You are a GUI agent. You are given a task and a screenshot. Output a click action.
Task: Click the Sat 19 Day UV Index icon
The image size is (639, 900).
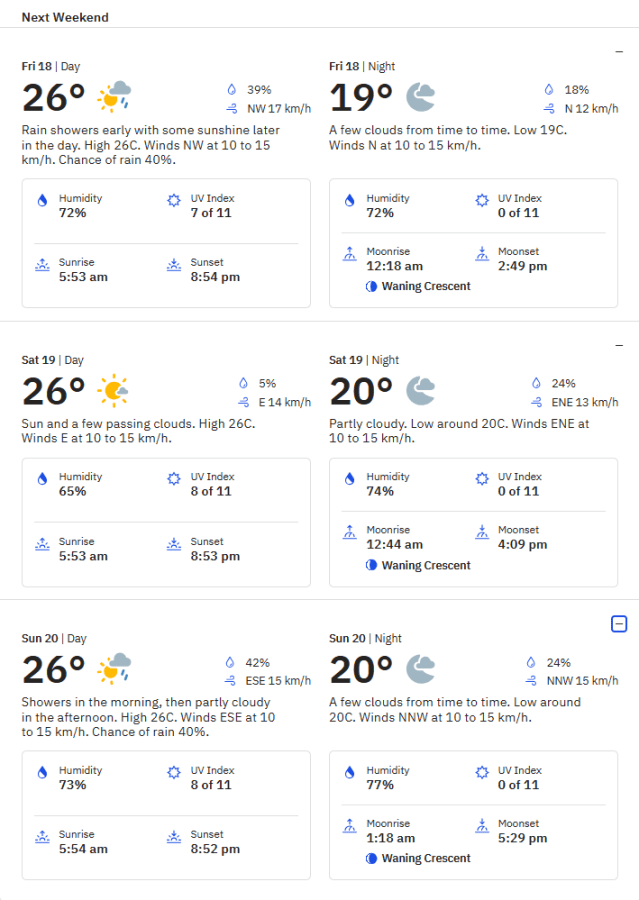[x=174, y=479]
